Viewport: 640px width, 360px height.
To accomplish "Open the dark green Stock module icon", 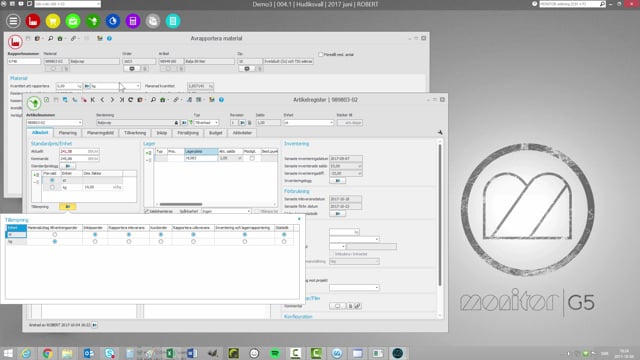I will pyautogui.click(x=93, y=21).
